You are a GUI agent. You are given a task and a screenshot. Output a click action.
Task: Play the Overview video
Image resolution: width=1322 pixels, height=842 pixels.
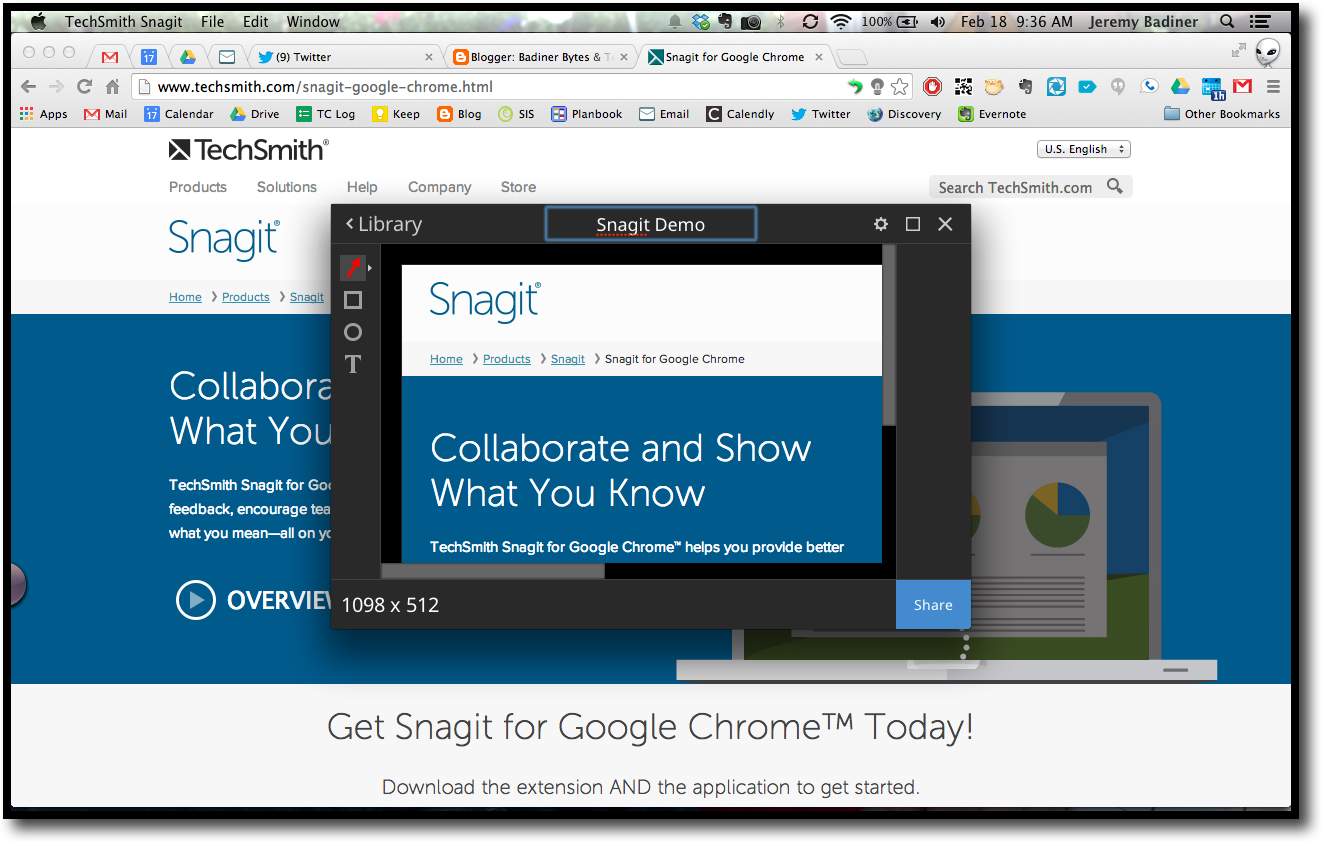(196, 600)
